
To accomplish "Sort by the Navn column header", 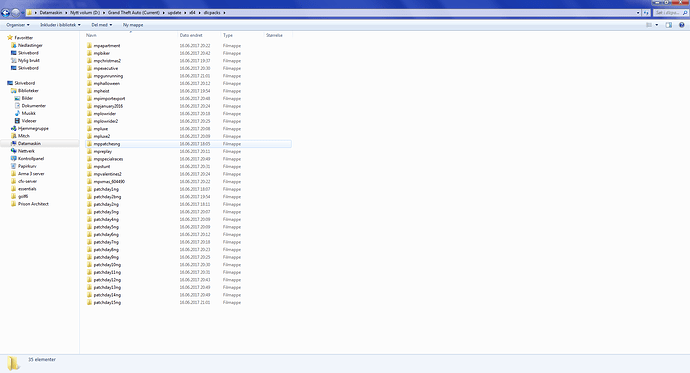I will tap(91, 35).
